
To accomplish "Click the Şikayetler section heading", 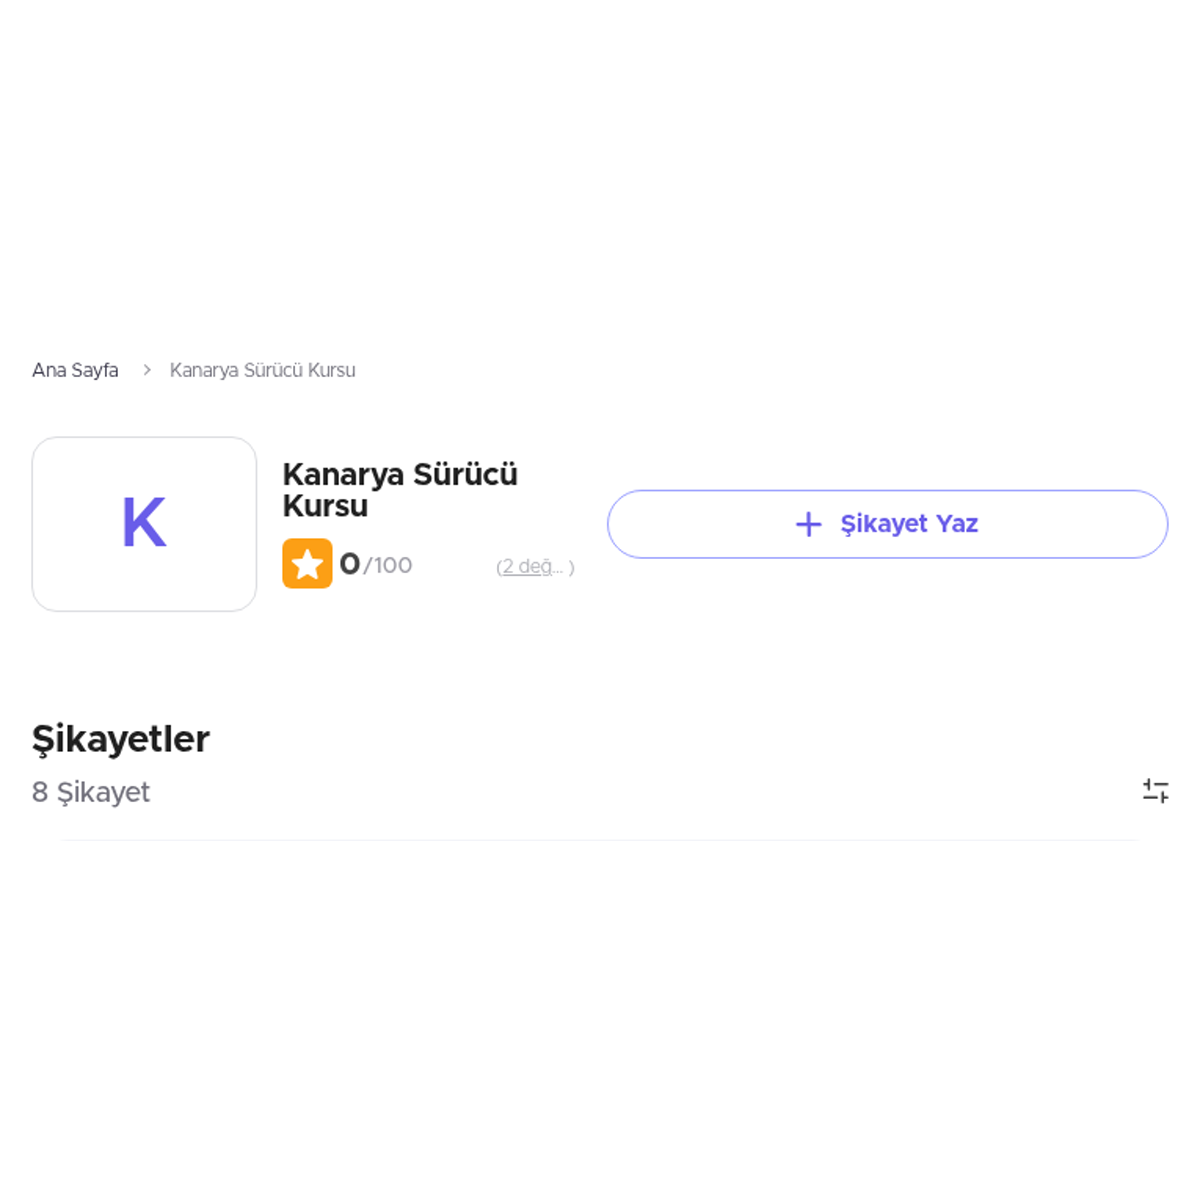I will (x=121, y=739).
